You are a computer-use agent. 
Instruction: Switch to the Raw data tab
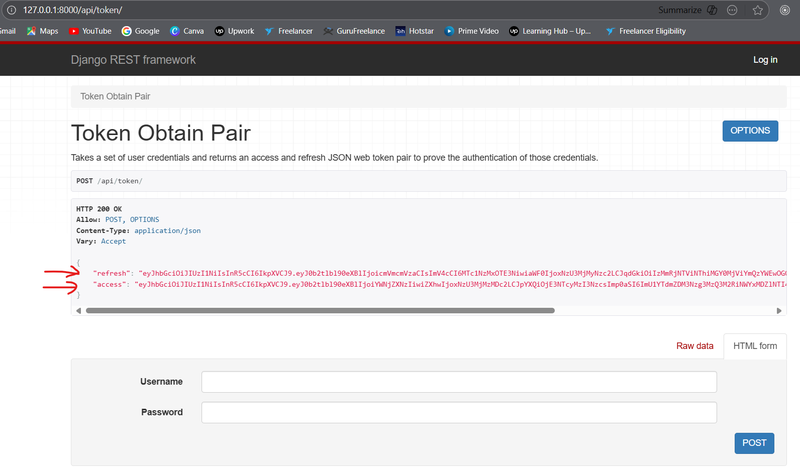[695, 346]
